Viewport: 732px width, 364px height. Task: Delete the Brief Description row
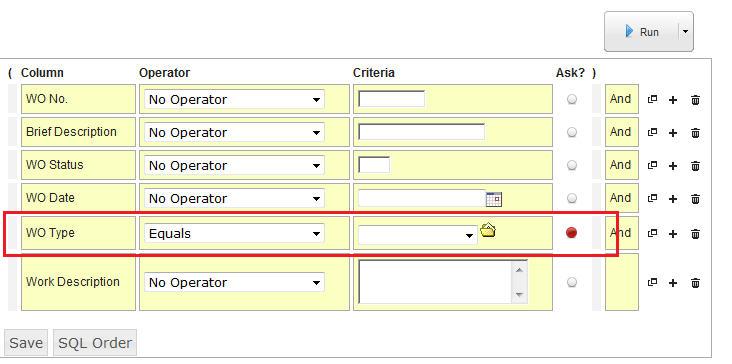click(695, 133)
